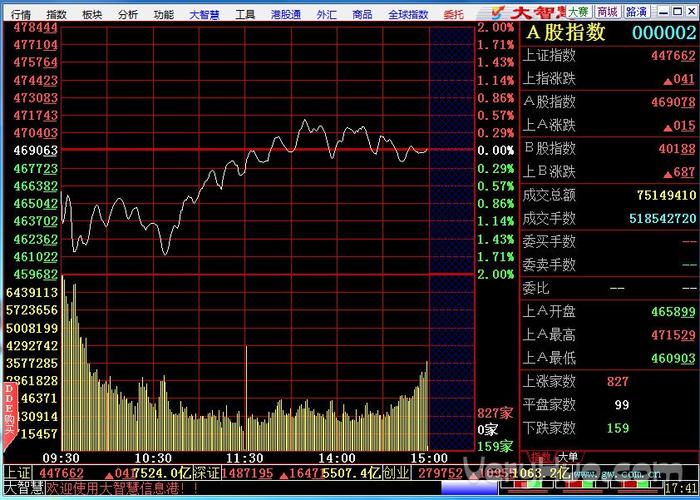Open the 工具 menu
The width and height of the screenshot is (700, 500).
point(245,14)
